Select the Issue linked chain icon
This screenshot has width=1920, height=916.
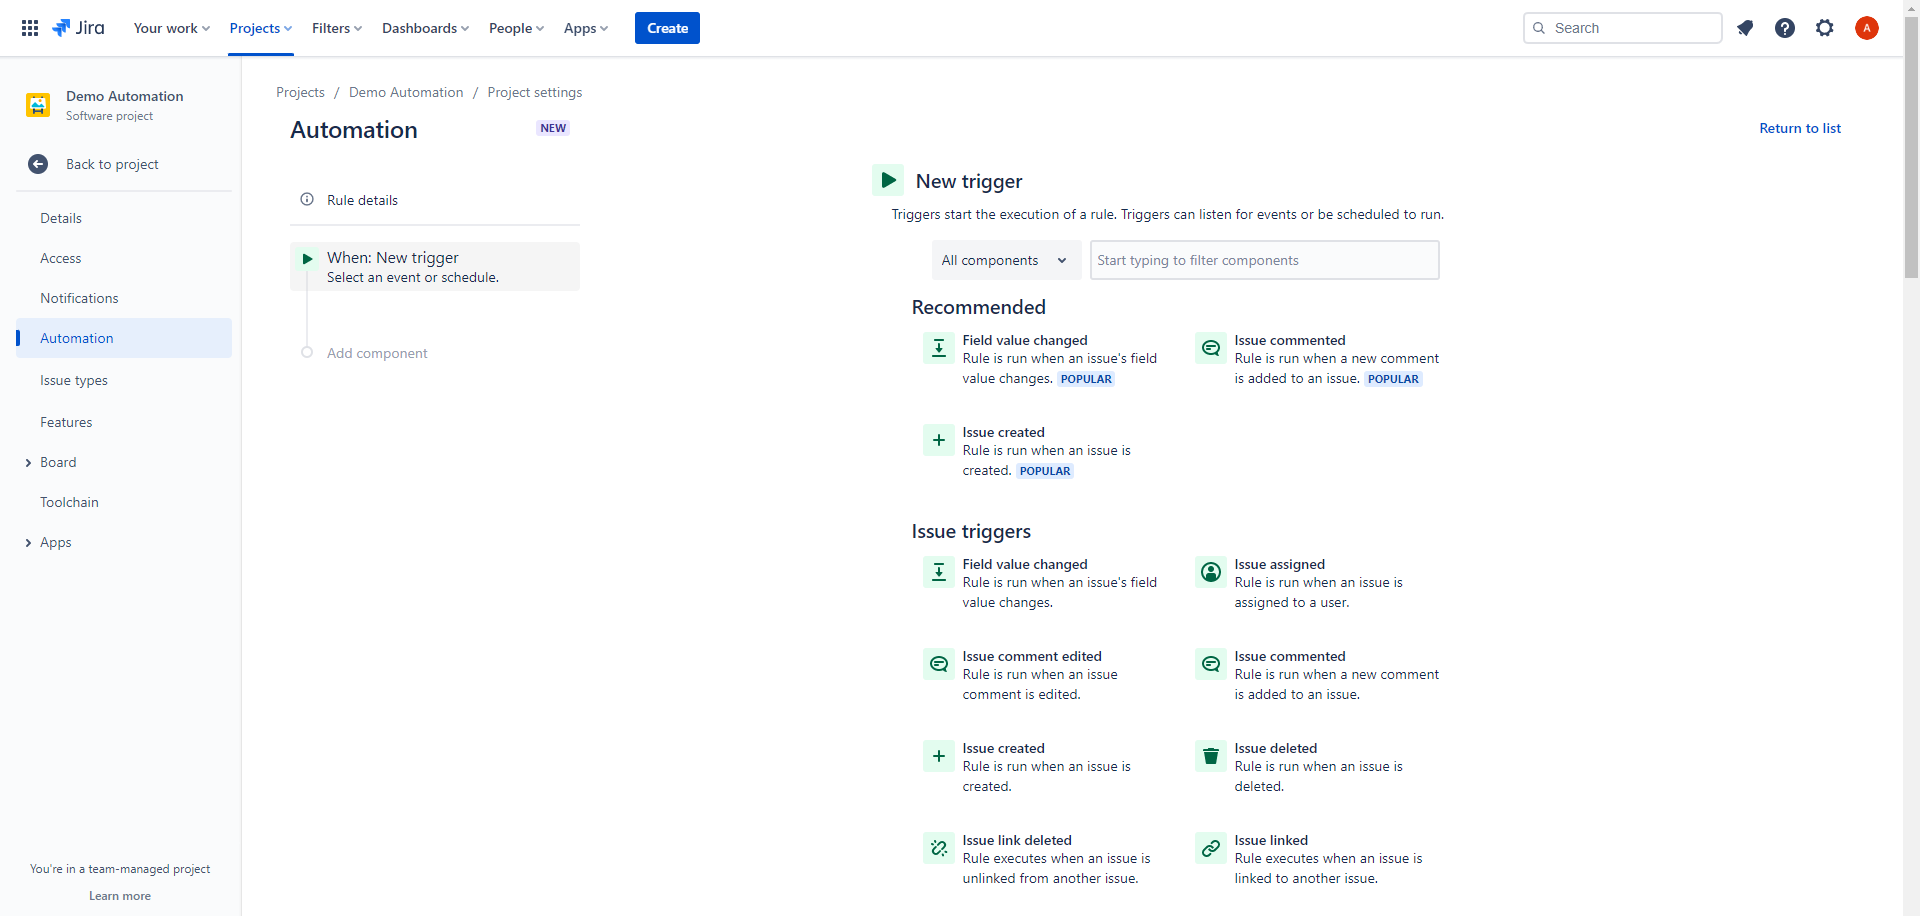(x=1210, y=848)
